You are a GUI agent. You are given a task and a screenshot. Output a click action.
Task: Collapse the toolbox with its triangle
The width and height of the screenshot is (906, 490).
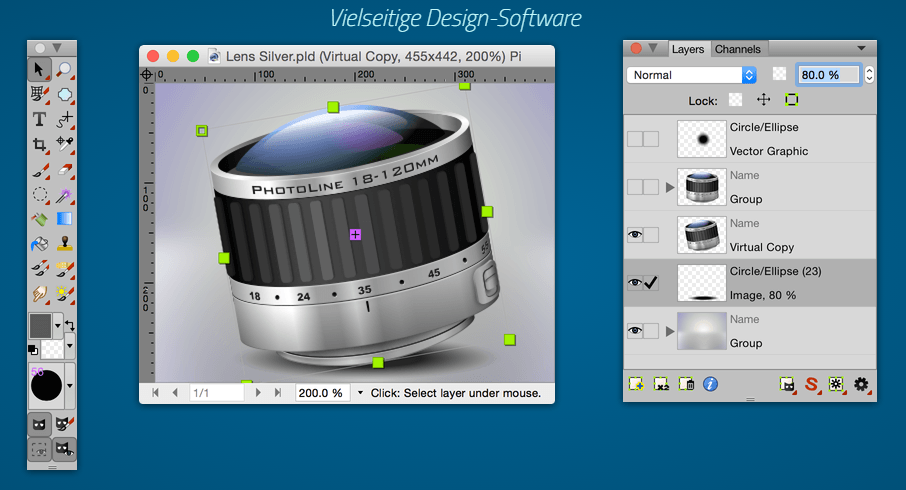pos(57,47)
